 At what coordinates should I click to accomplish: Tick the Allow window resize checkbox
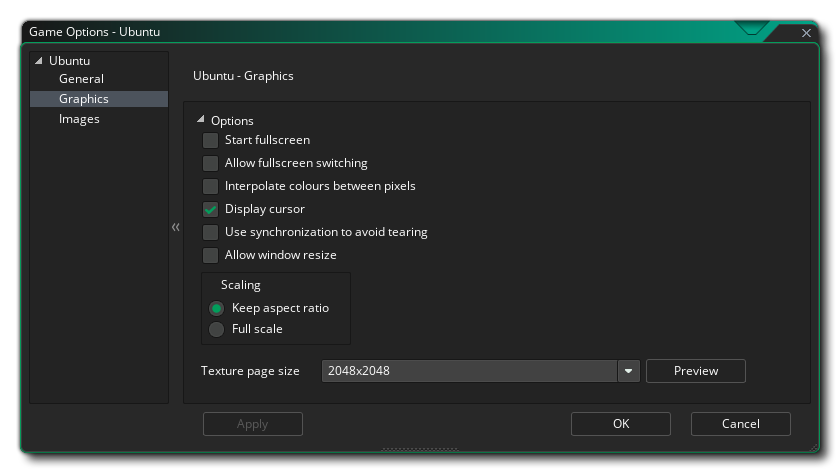[210, 256]
